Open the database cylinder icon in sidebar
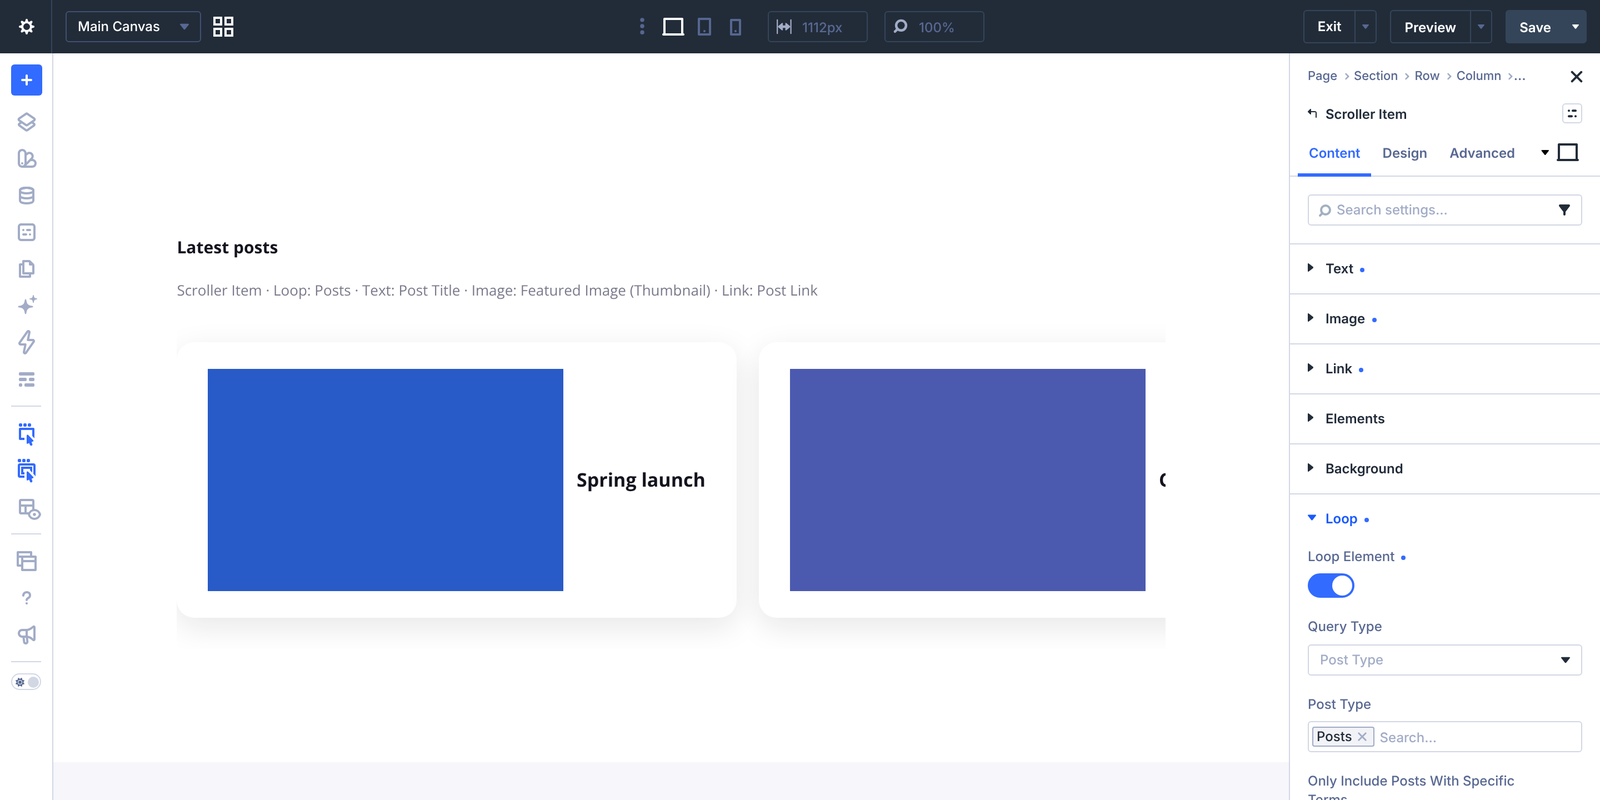The height and width of the screenshot is (800, 1600). (27, 196)
